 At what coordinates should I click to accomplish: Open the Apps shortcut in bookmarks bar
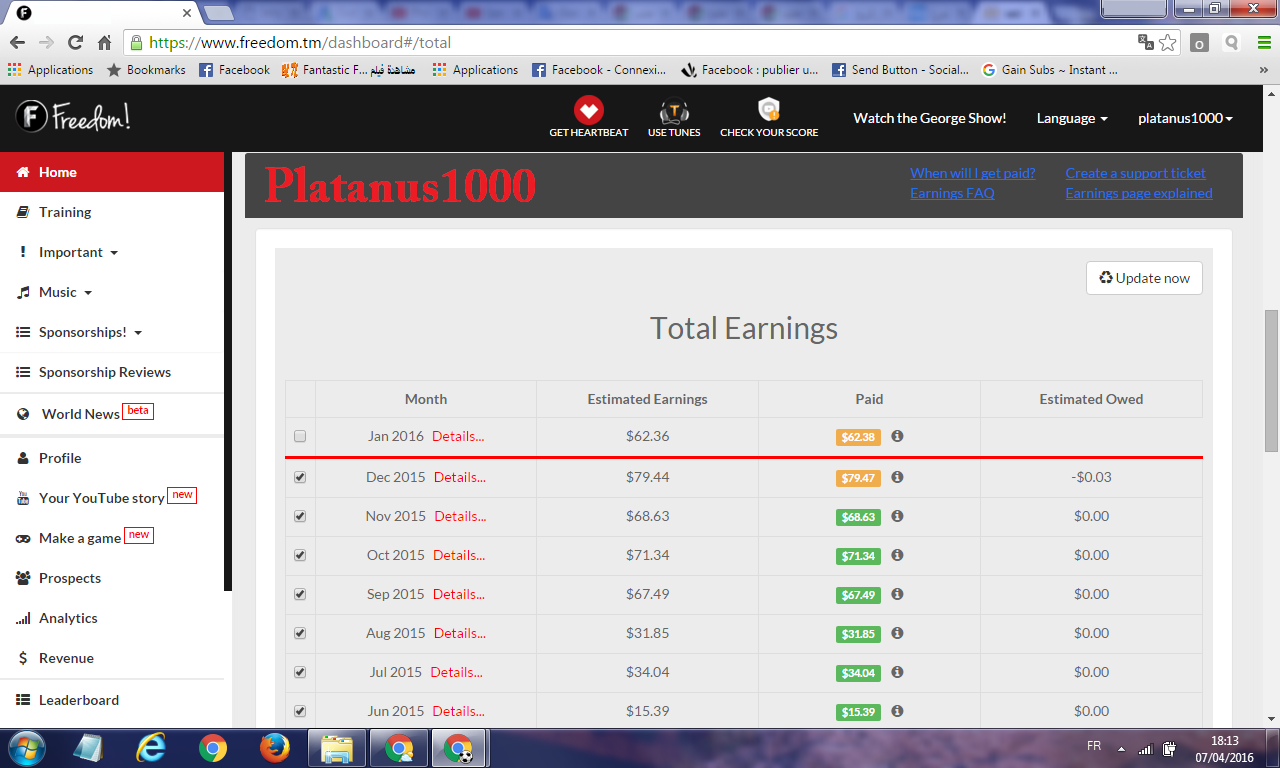click(50, 70)
